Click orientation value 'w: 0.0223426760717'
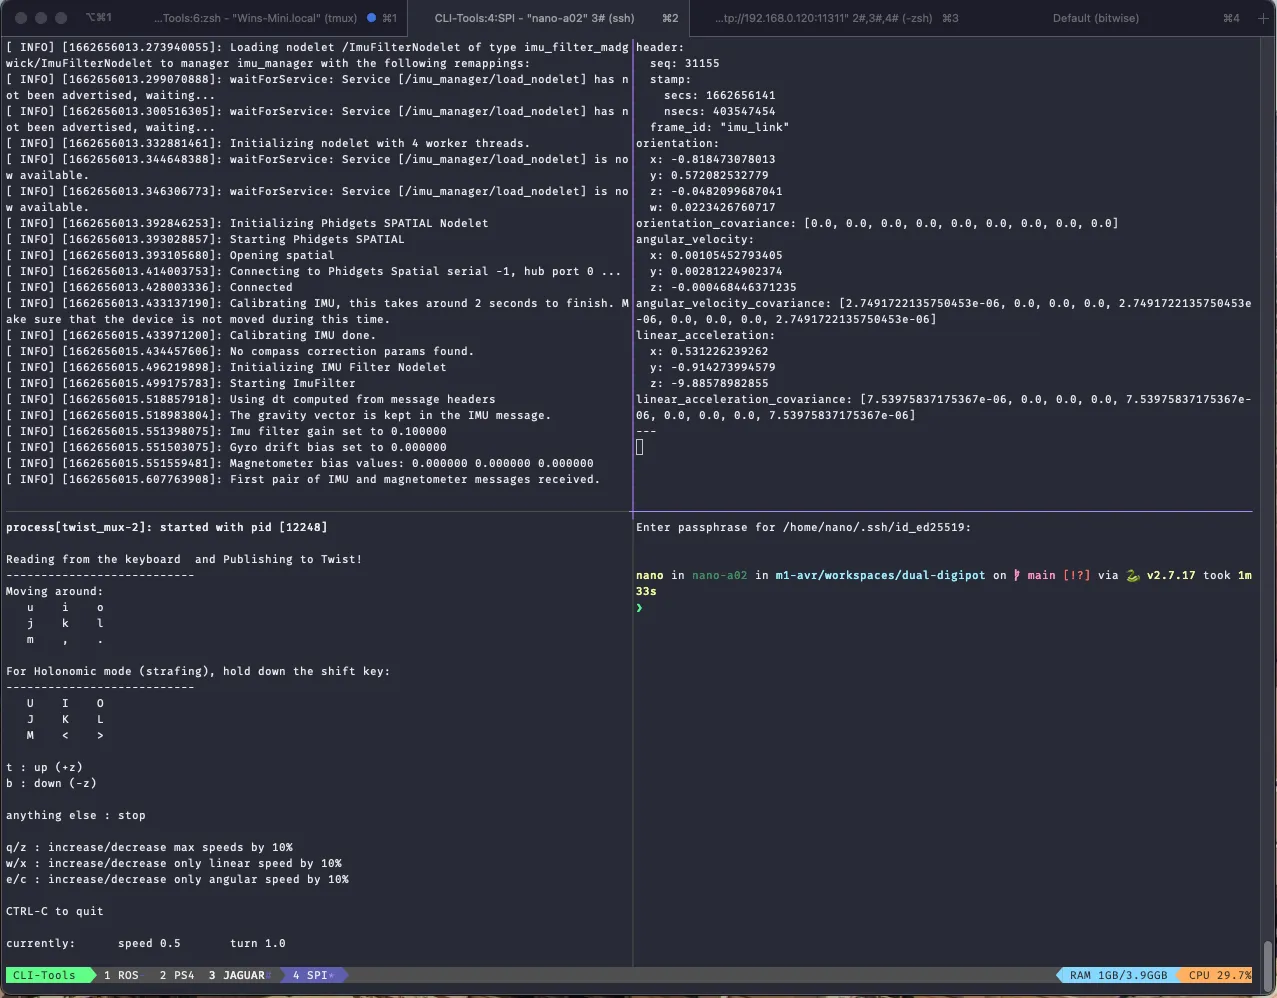 [712, 207]
